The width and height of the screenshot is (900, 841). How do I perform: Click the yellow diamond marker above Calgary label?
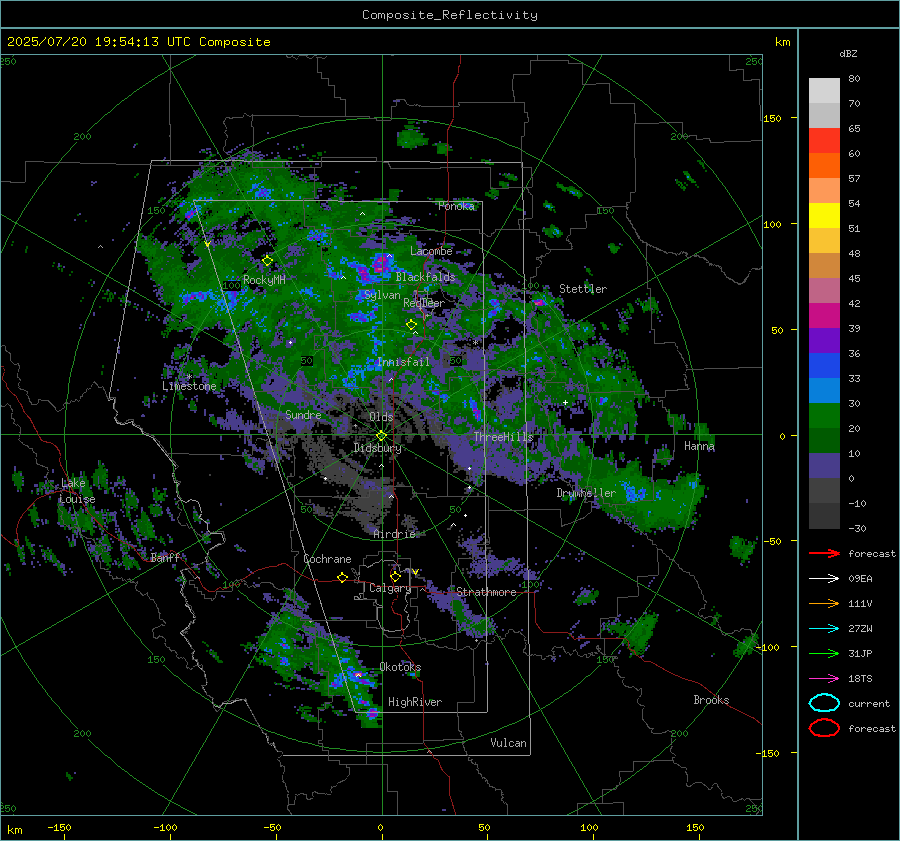[x=395, y=576]
